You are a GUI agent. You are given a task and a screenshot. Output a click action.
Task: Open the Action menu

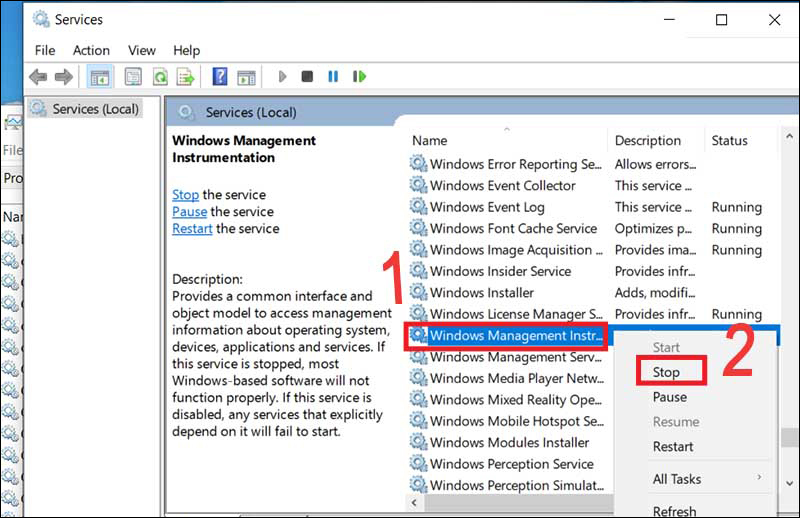pos(91,50)
